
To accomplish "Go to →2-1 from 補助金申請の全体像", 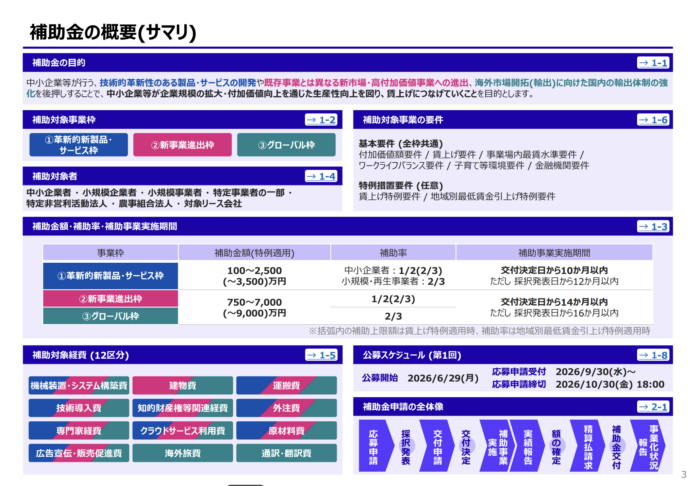I will 653,407.
